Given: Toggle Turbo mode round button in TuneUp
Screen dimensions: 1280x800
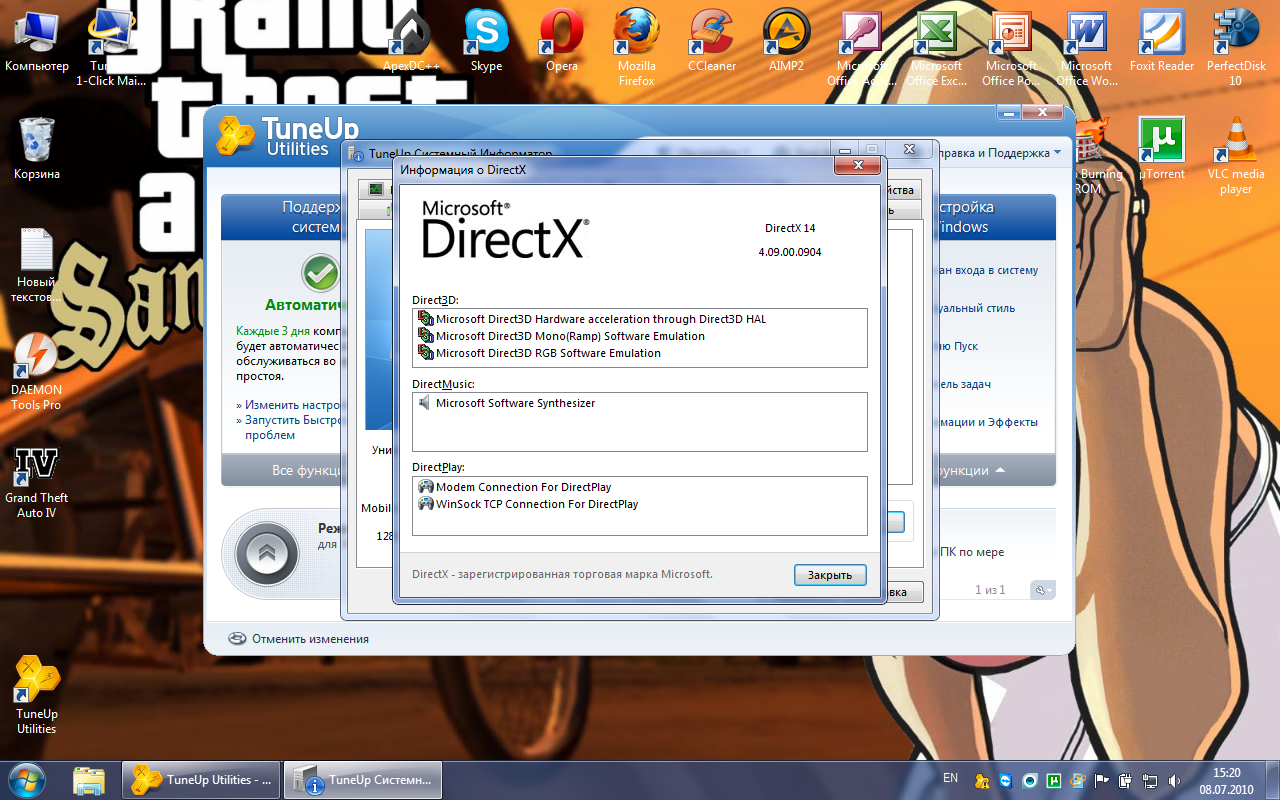Looking at the screenshot, I should pos(267,553).
